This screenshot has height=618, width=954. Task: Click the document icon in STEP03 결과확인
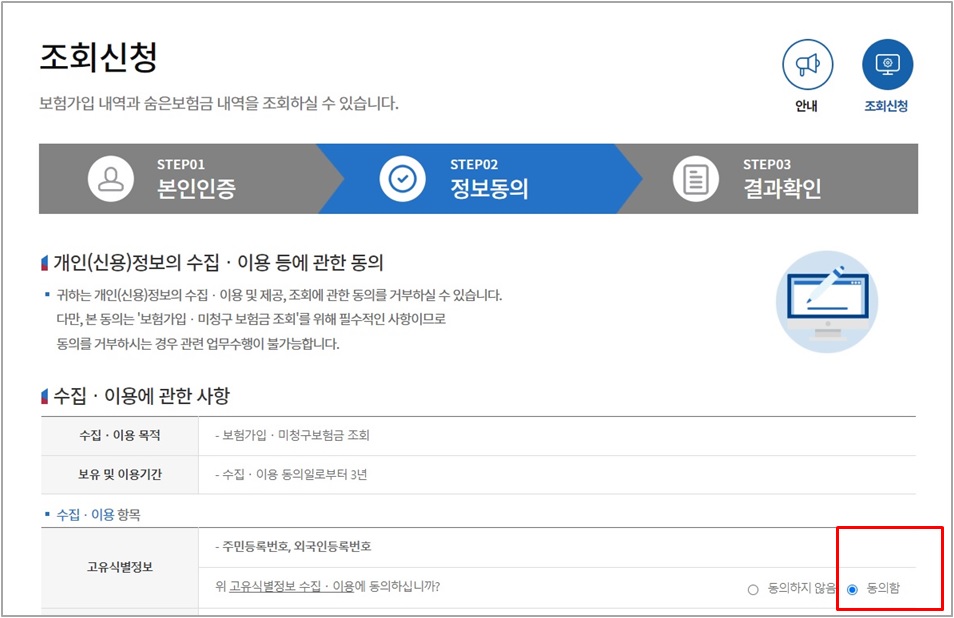(694, 177)
